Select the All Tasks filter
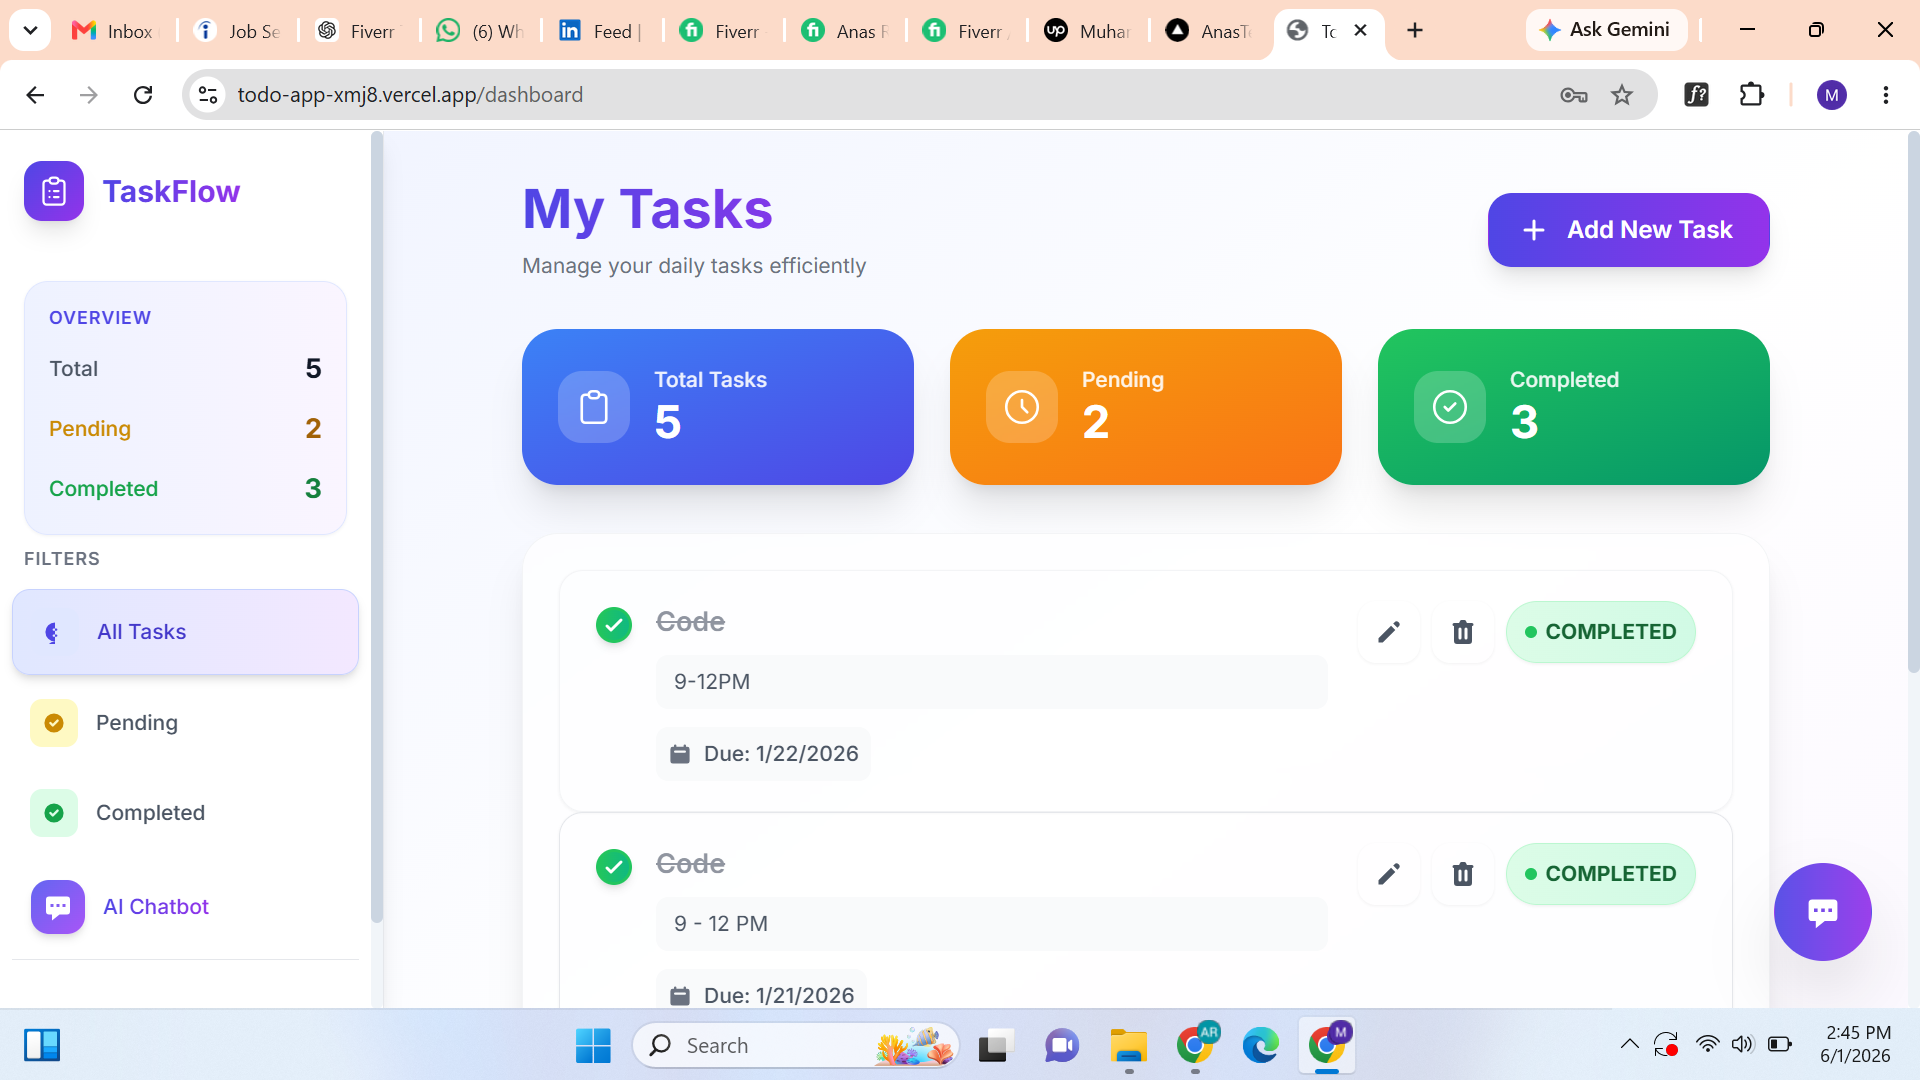The height and width of the screenshot is (1080, 1920). (185, 632)
